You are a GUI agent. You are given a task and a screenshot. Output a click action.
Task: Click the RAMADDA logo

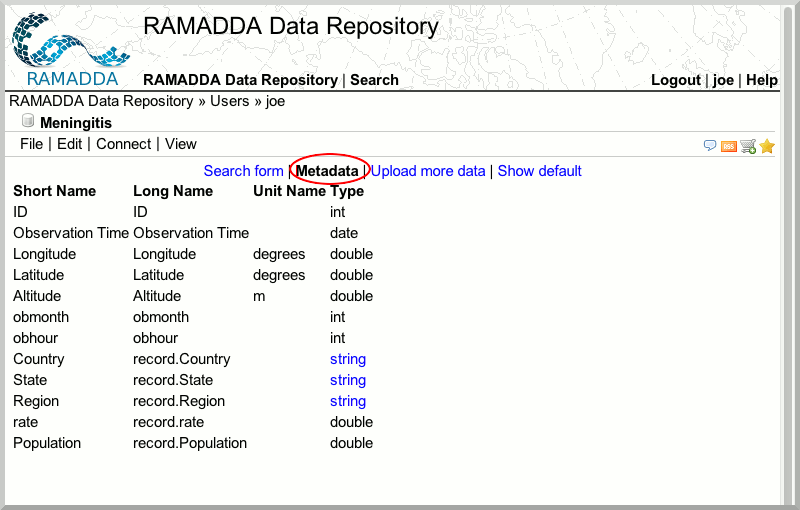point(70,50)
